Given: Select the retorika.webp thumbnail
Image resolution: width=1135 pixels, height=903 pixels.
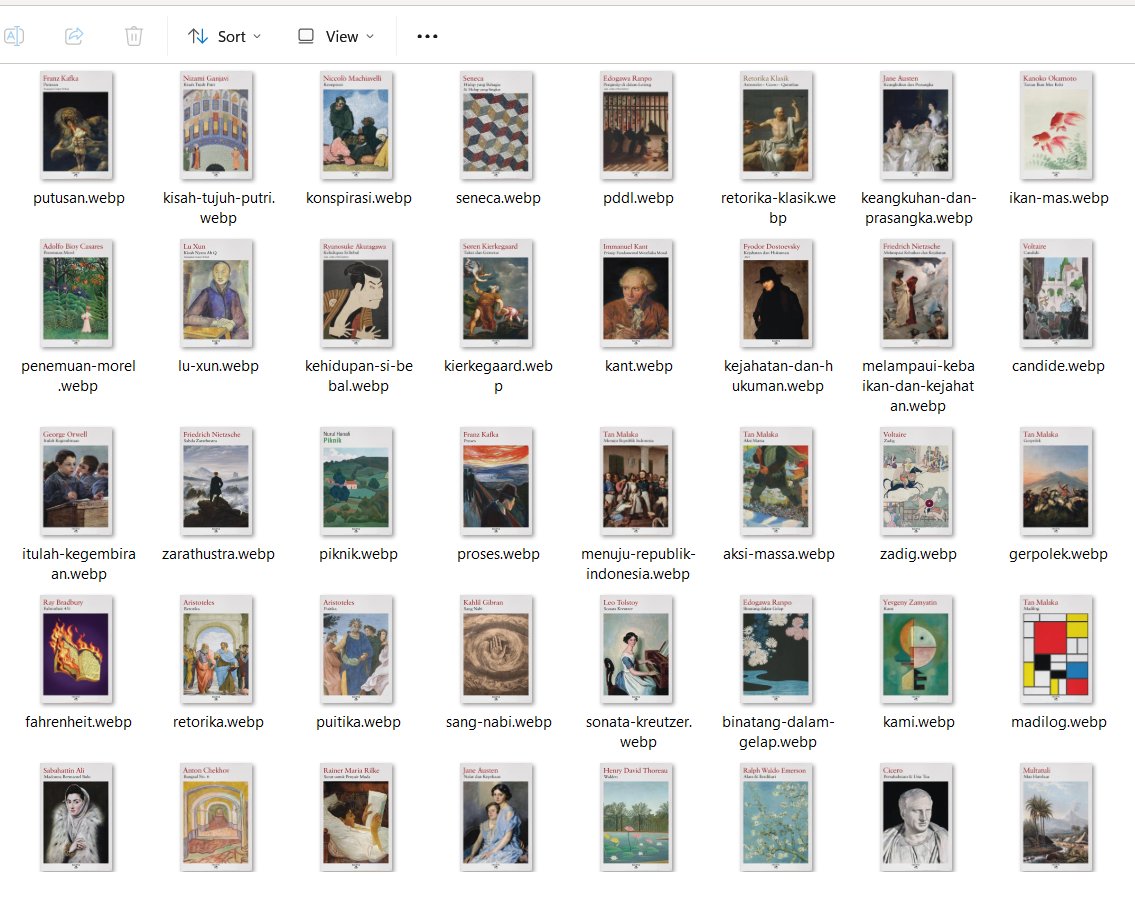Looking at the screenshot, I should pos(218,650).
